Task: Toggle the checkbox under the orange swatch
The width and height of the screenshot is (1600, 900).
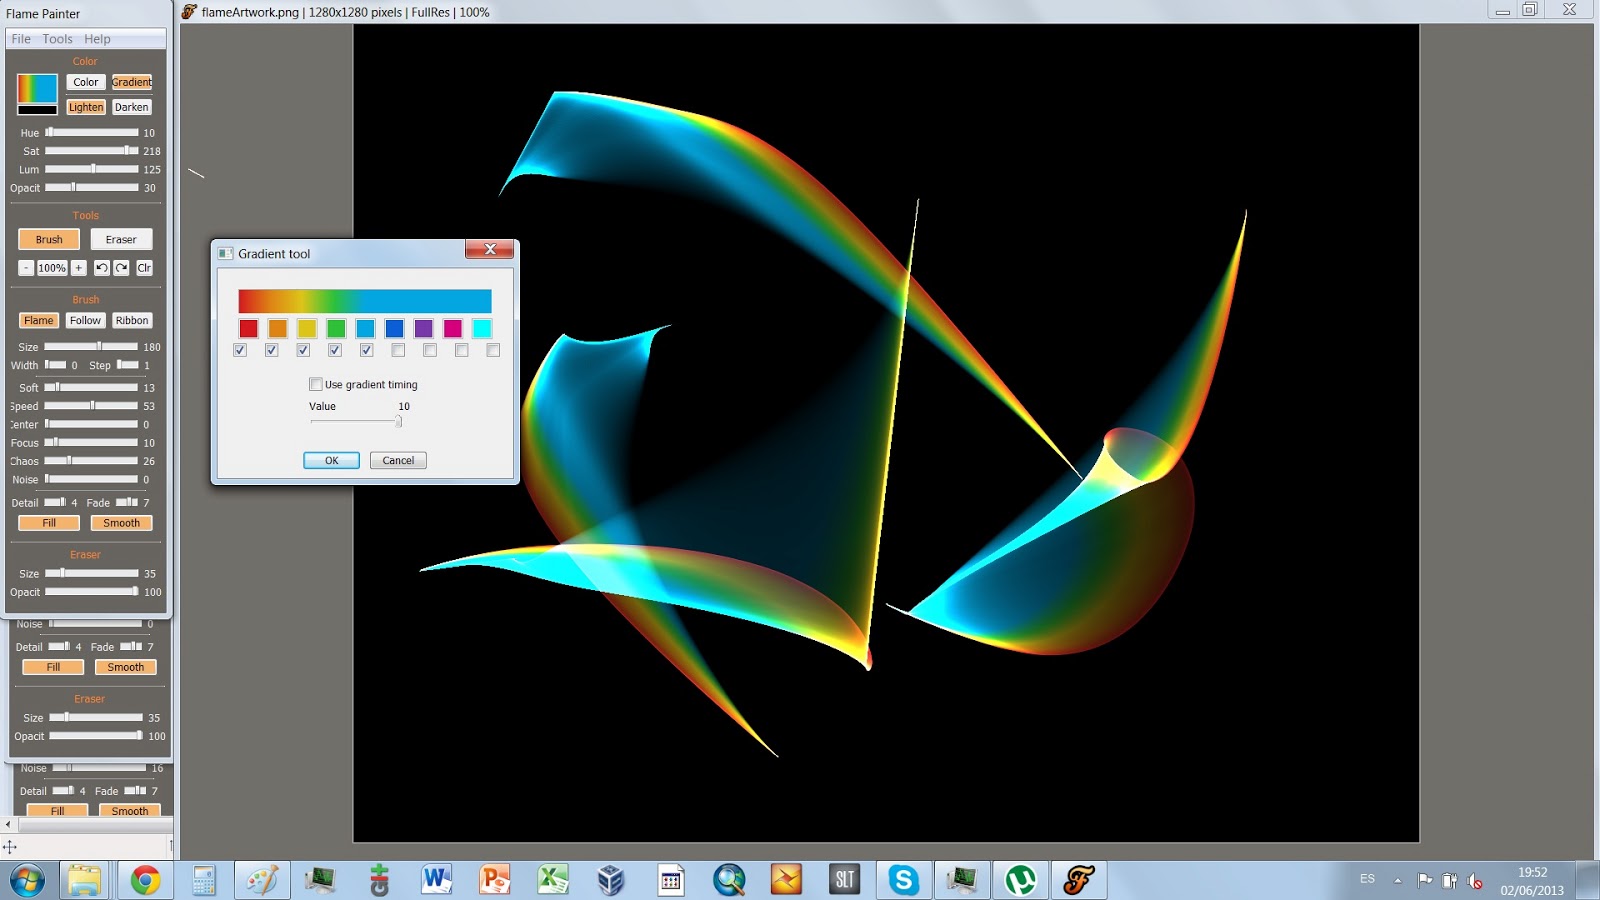Action: click(272, 350)
